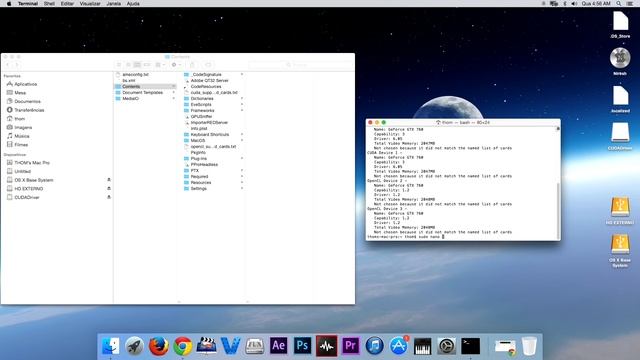Screen dimensions: 640x360
Task: Open the Shell menu
Action: click(x=49, y=4)
